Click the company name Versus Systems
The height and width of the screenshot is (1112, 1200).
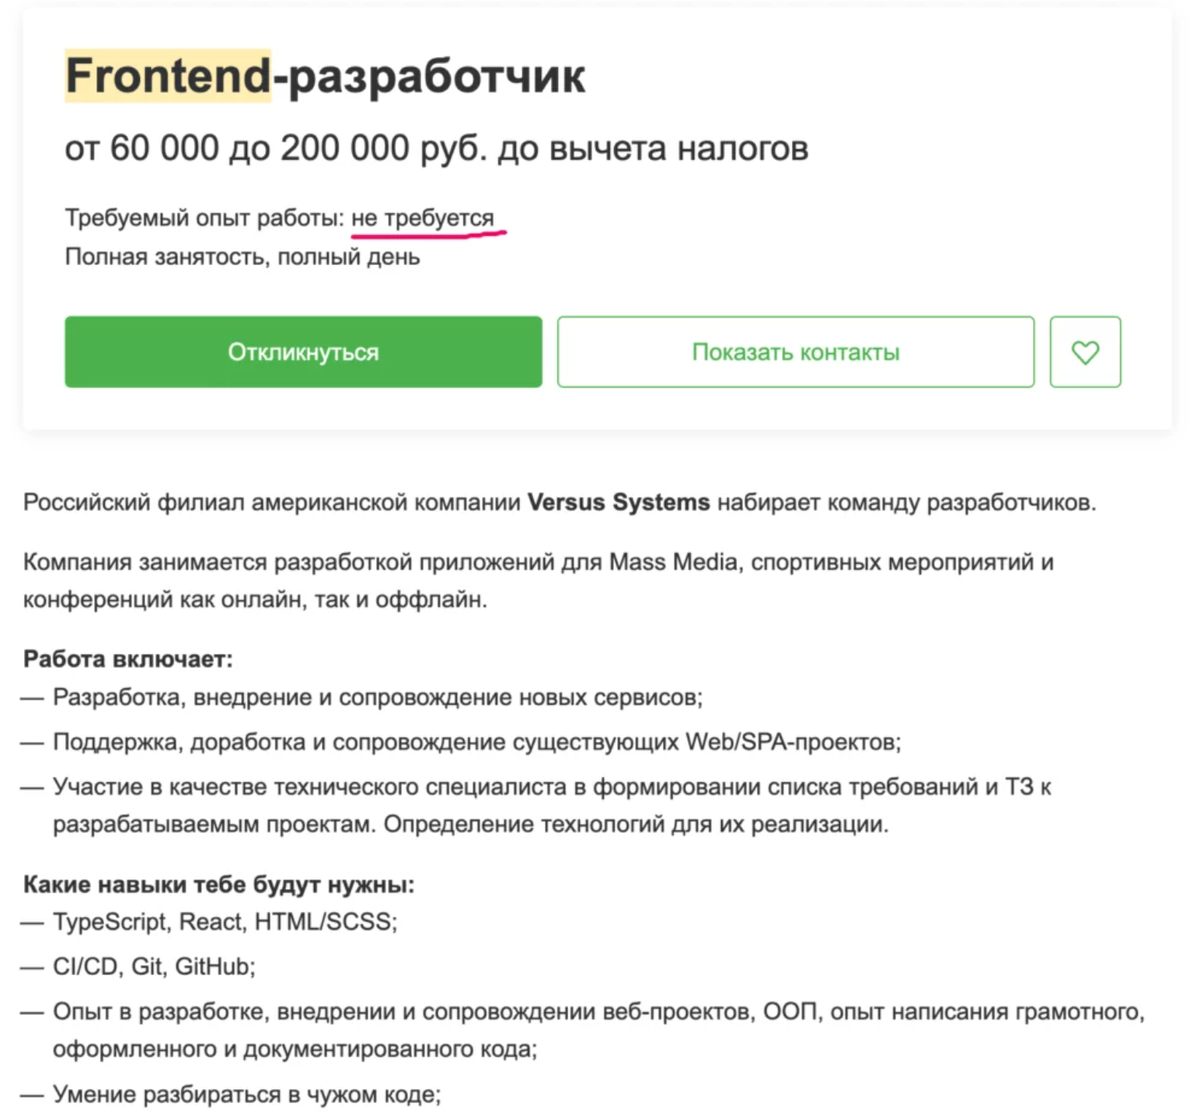pos(620,502)
